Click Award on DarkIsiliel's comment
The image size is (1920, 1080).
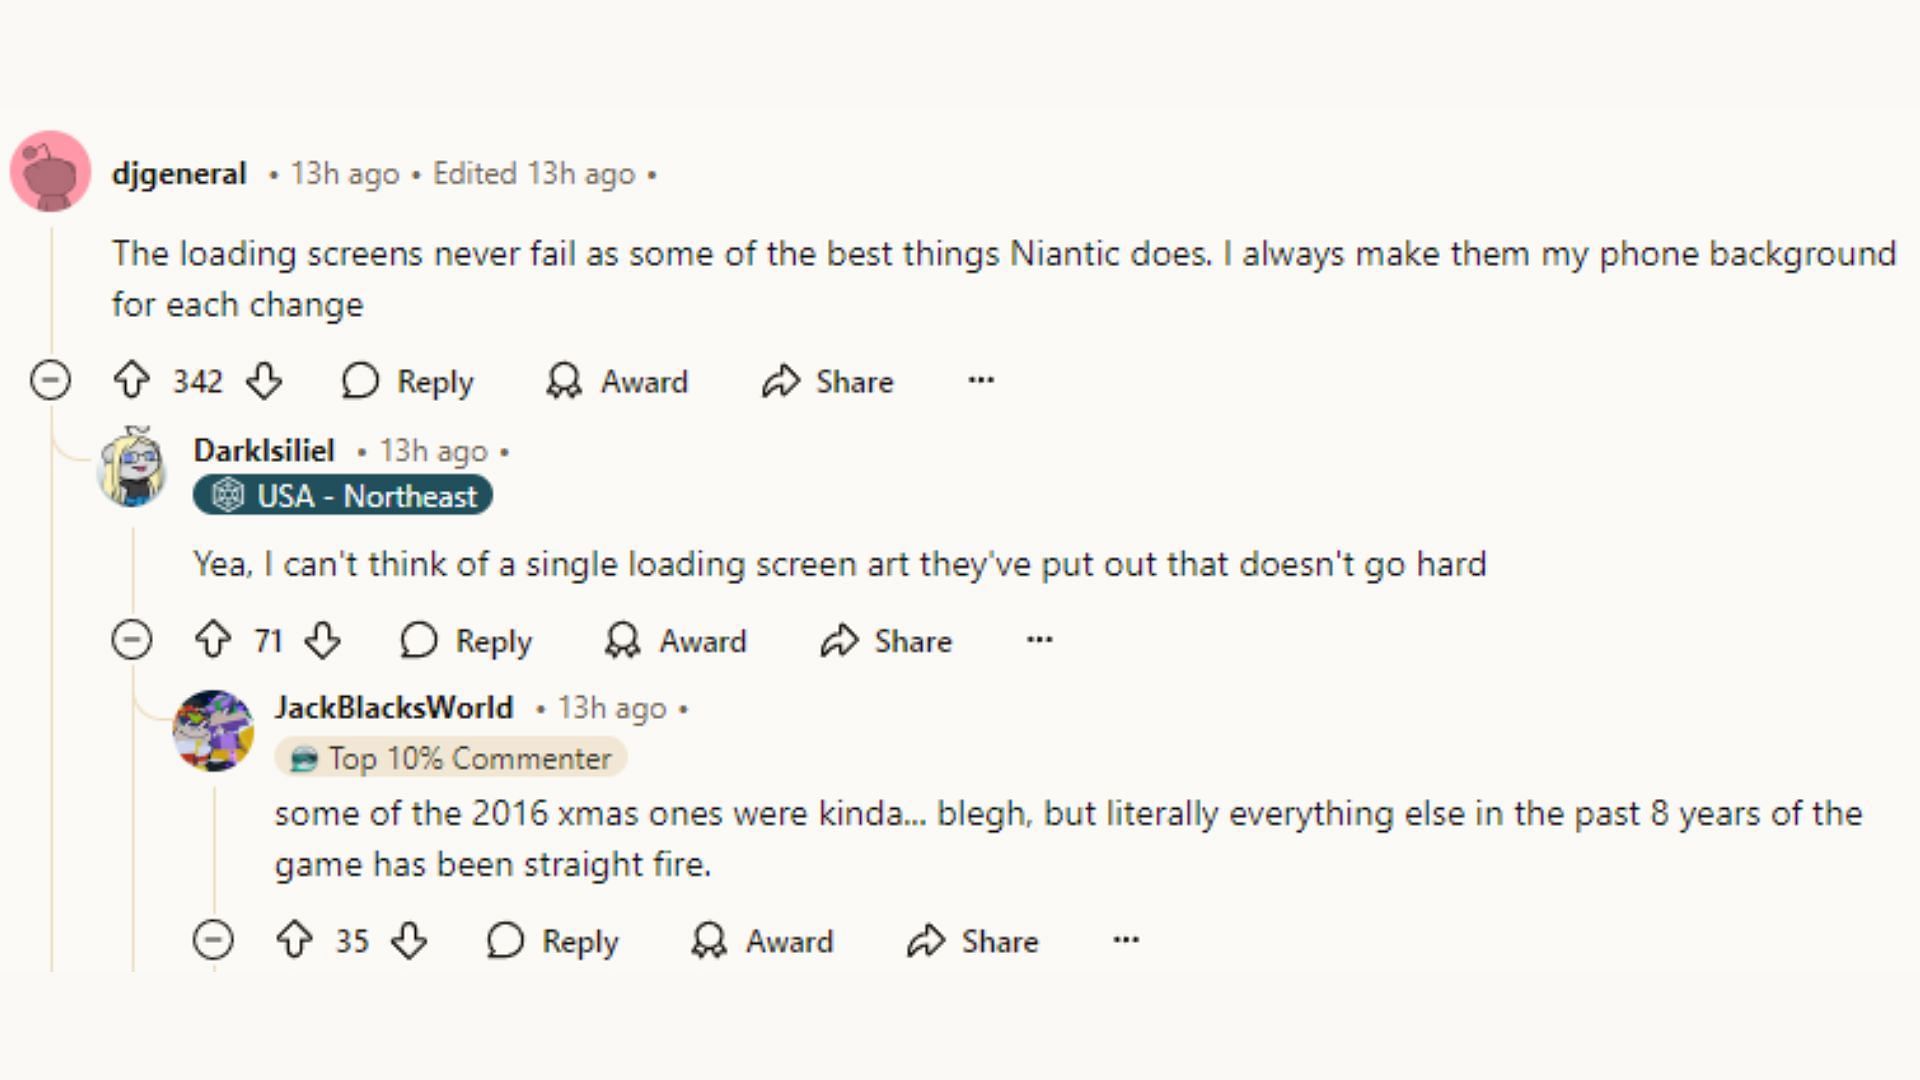(x=676, y=641)
